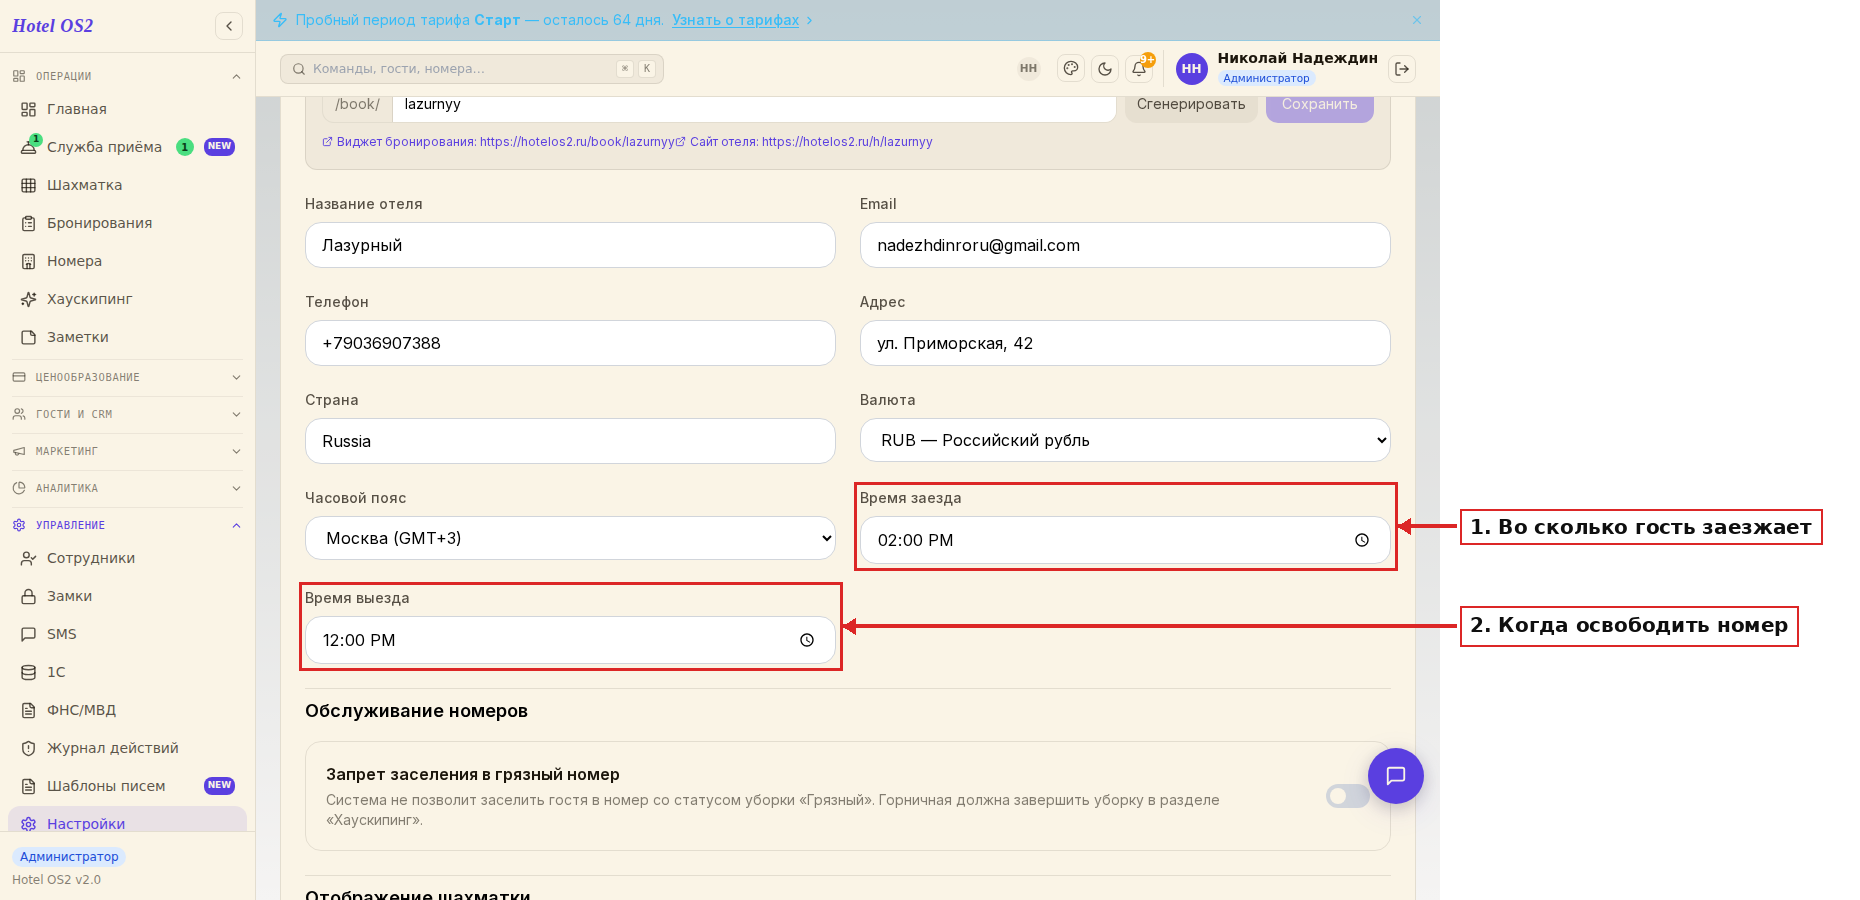Toggle dark mode moon icon
The width and height of the screenshot is (1860, 900).
pos(1105,69)
